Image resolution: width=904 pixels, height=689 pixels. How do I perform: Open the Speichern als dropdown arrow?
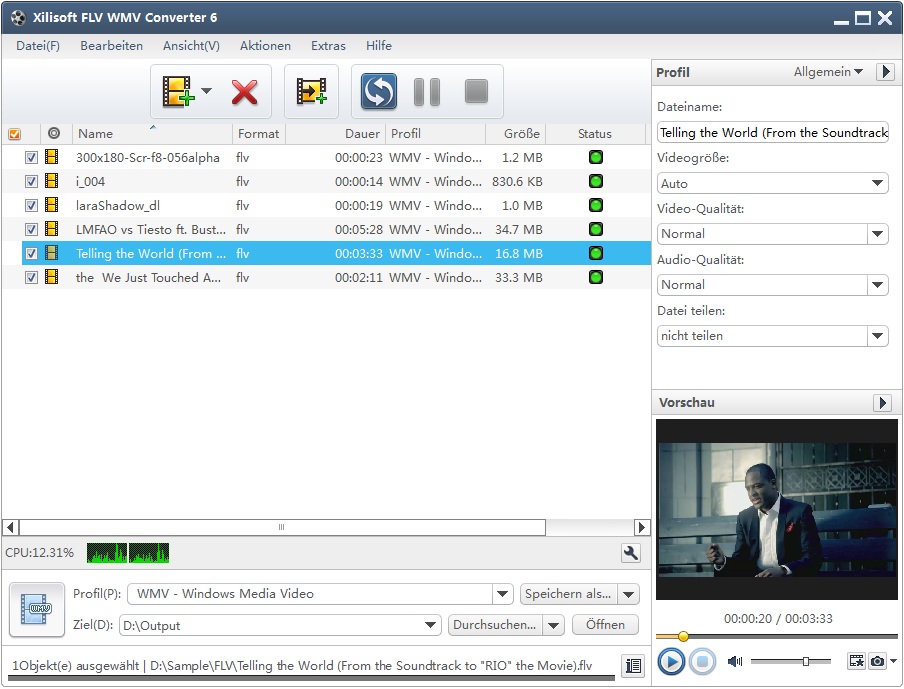point(628,594)
